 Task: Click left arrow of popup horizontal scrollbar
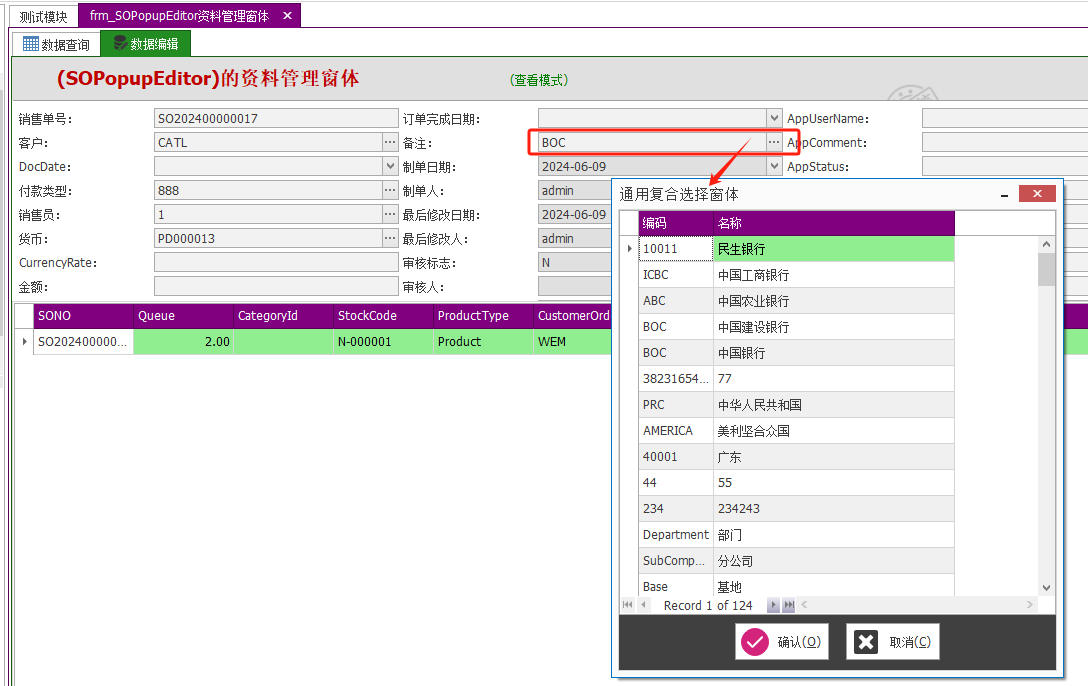click(x=804, y=605)
